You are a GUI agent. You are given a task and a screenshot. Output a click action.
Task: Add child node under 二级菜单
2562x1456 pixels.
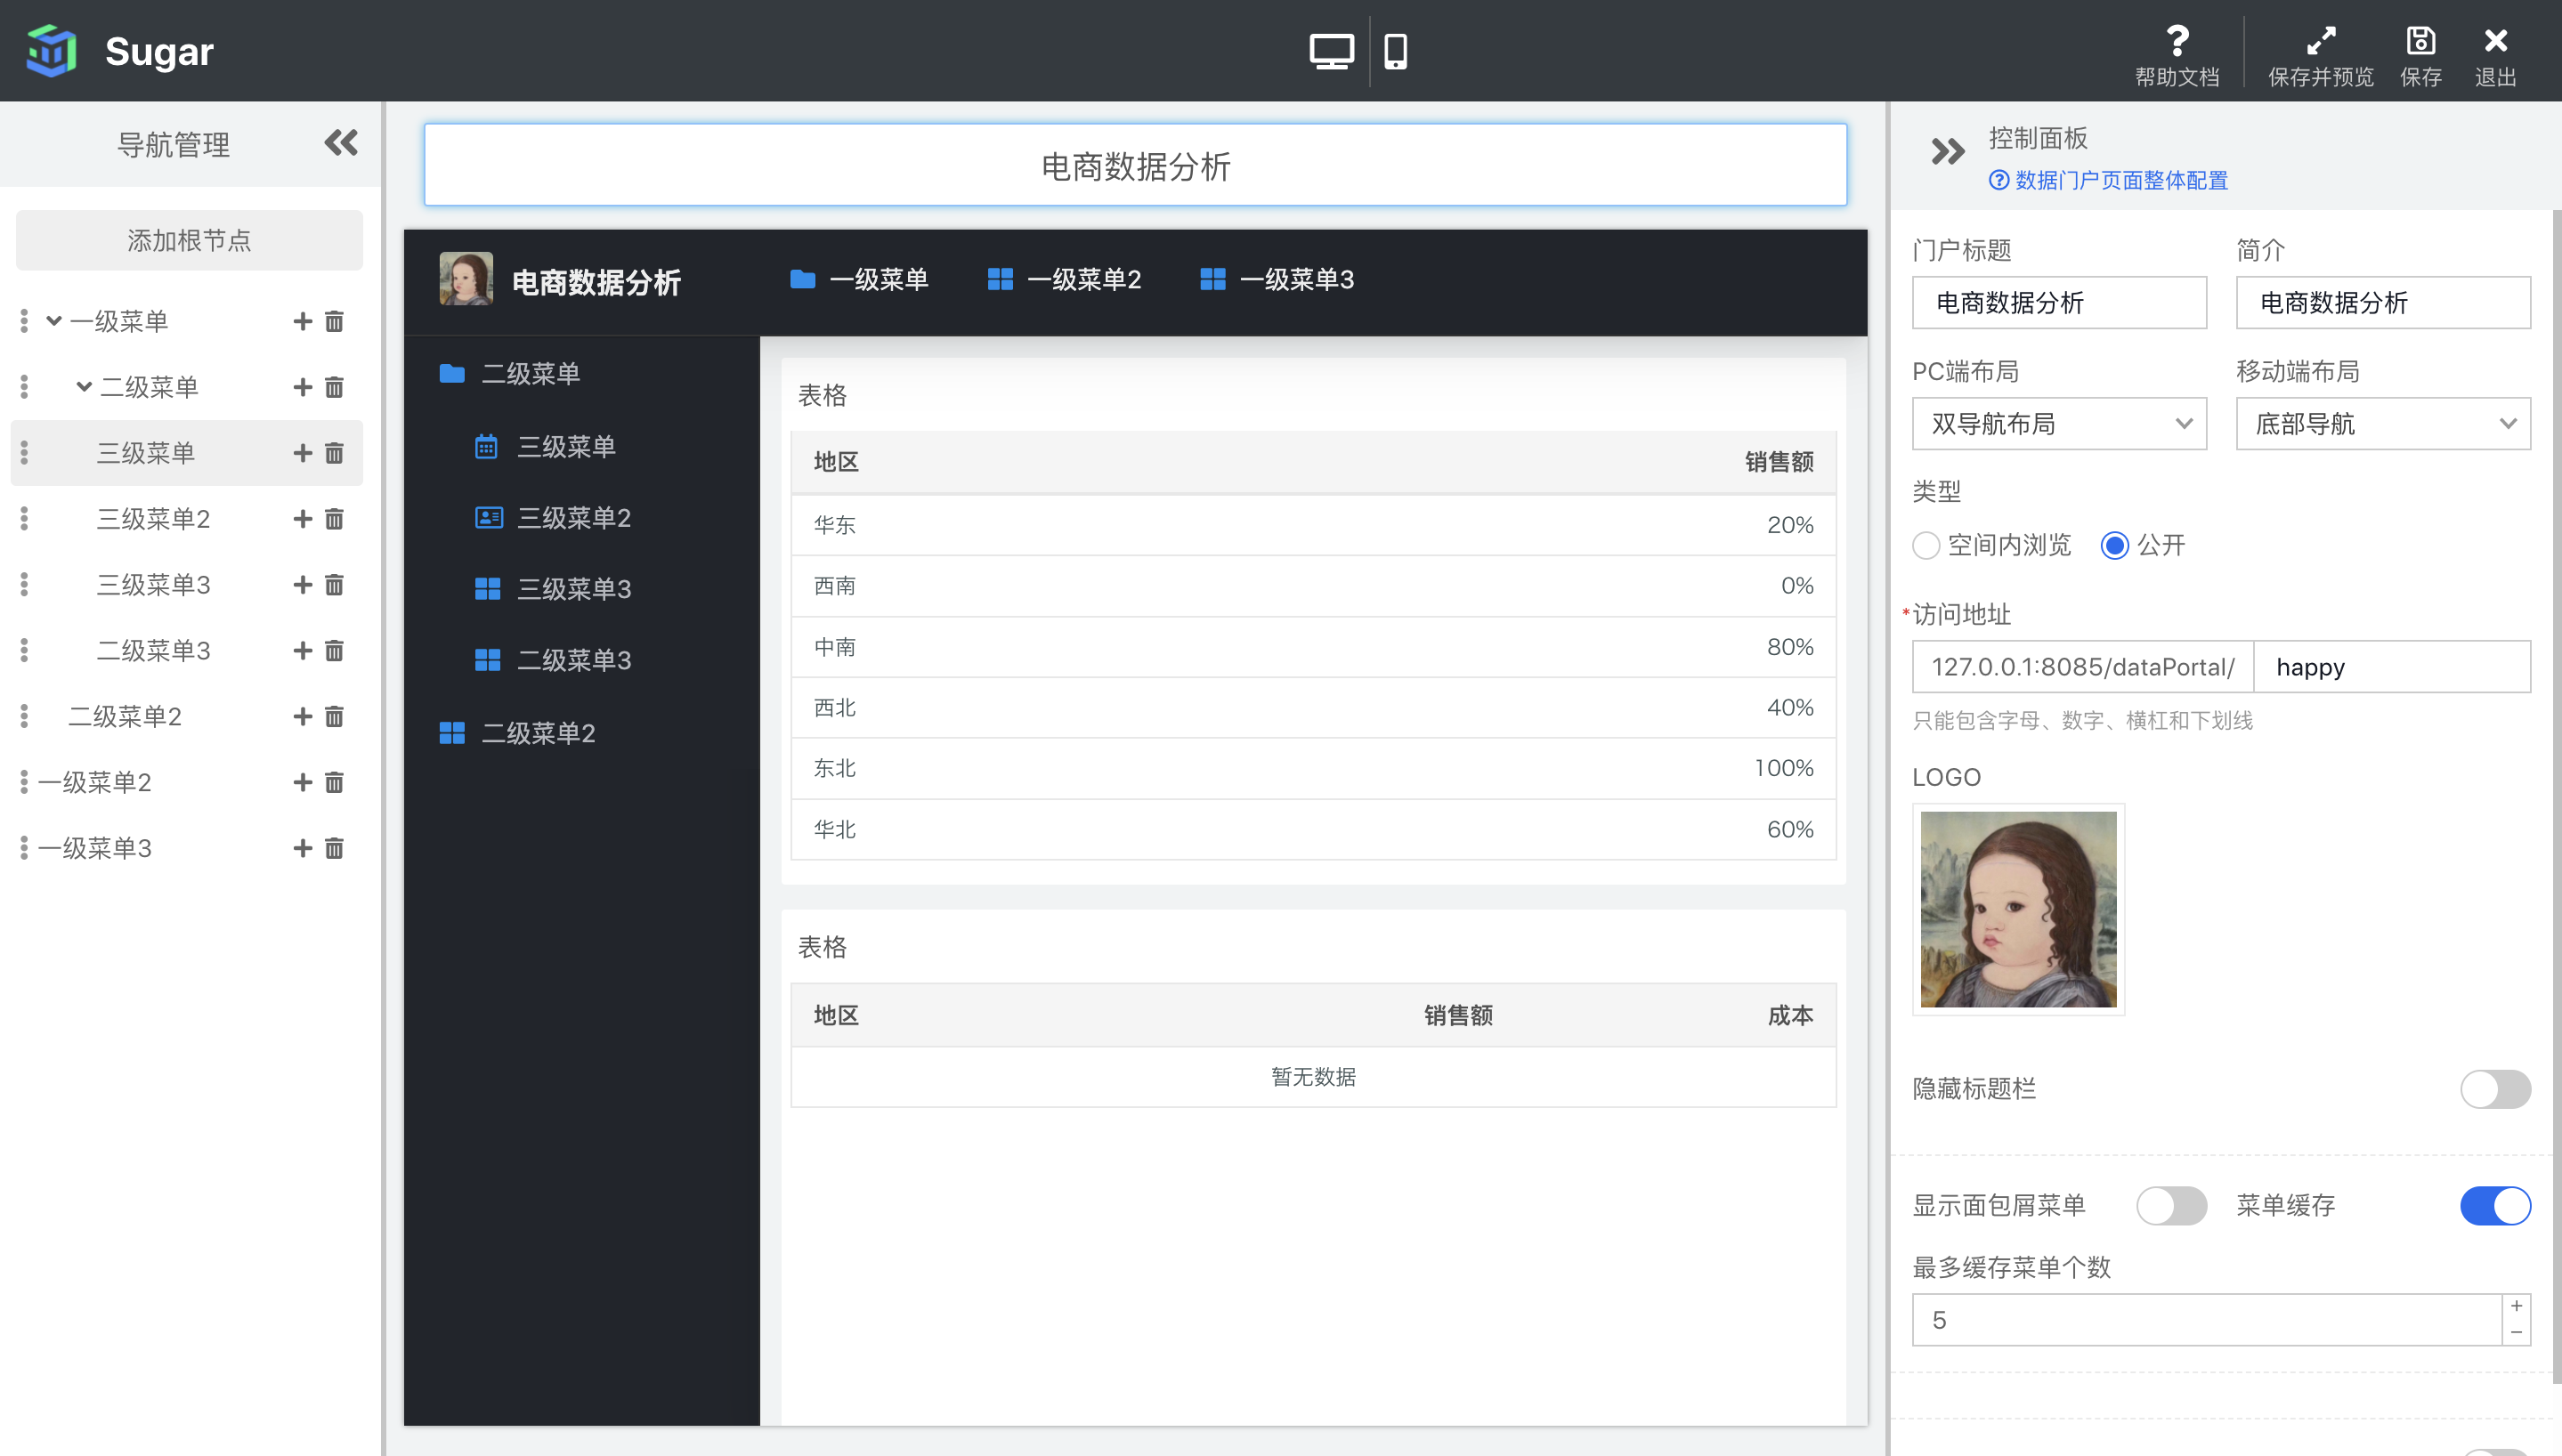[302, 387]
